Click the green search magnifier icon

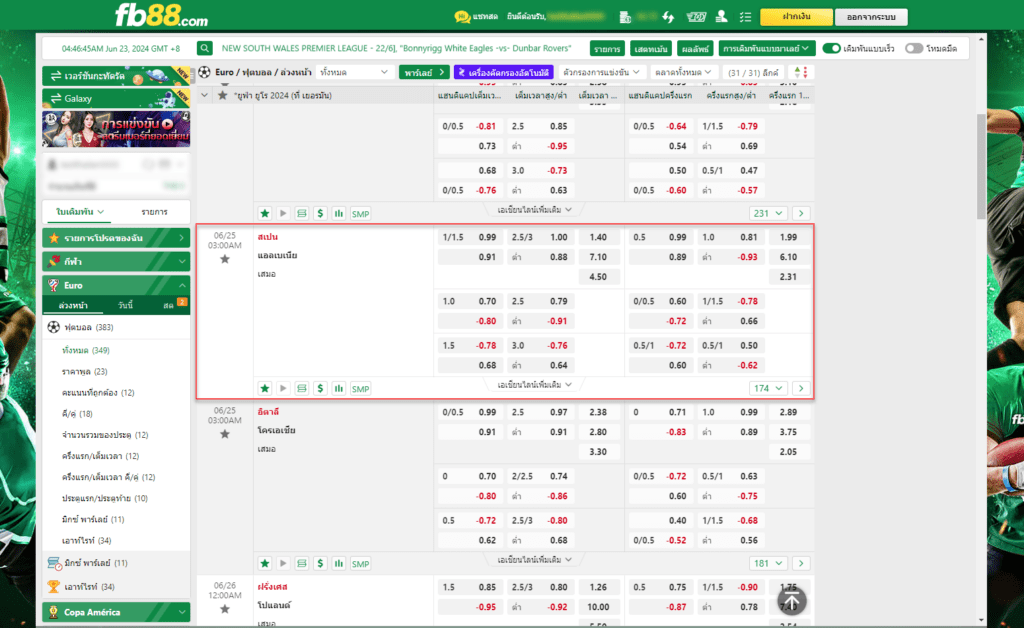pos(204,48)
